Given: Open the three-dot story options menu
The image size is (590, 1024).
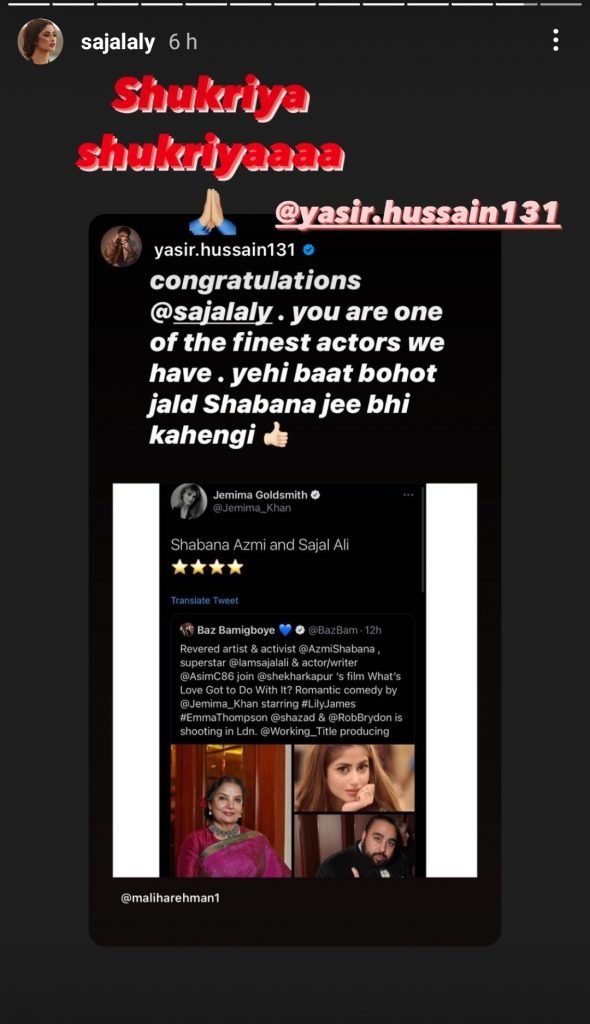Looking at the screenshot, I should [x=555, y=40].
